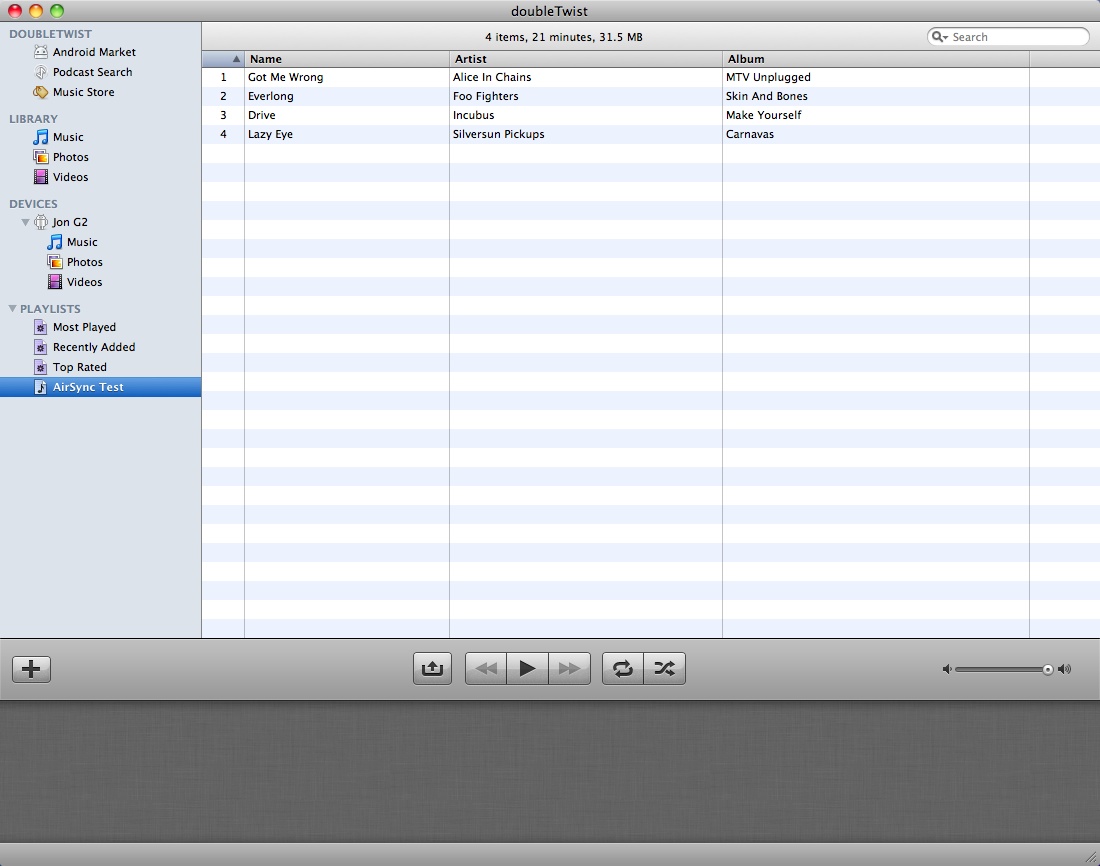This screenshot has height=866, width=1100.
Task: Click the add playlist plus button
Action: pyautogui.click(x=32, y=669)
